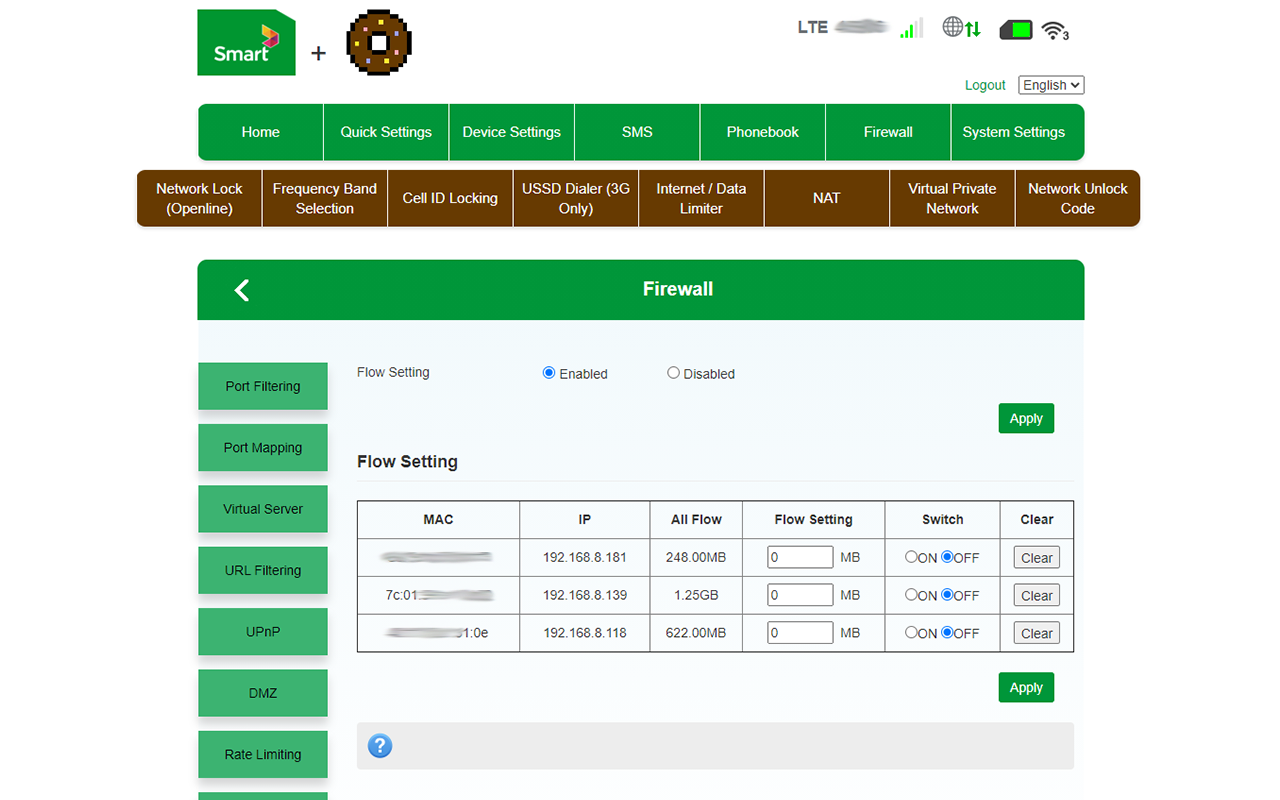This screenshot has height=800, width=1280.
Task: Click the Smart logo
Action: click(x=246, y=43)
